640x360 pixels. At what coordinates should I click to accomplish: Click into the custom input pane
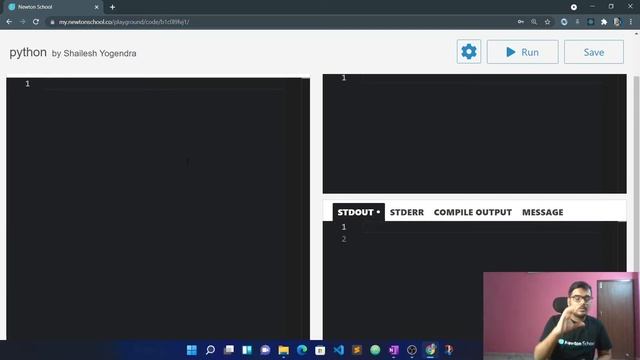[474, 133]
